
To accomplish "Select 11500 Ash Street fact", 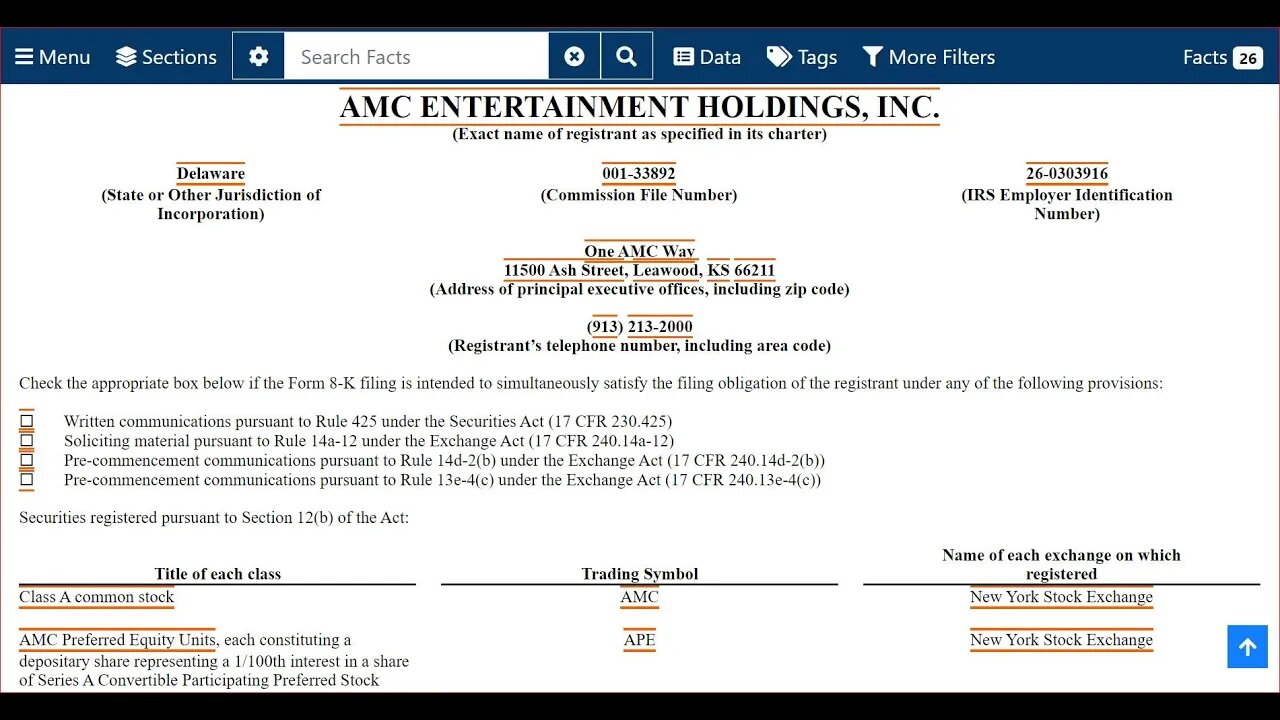I will click(565, 270).
